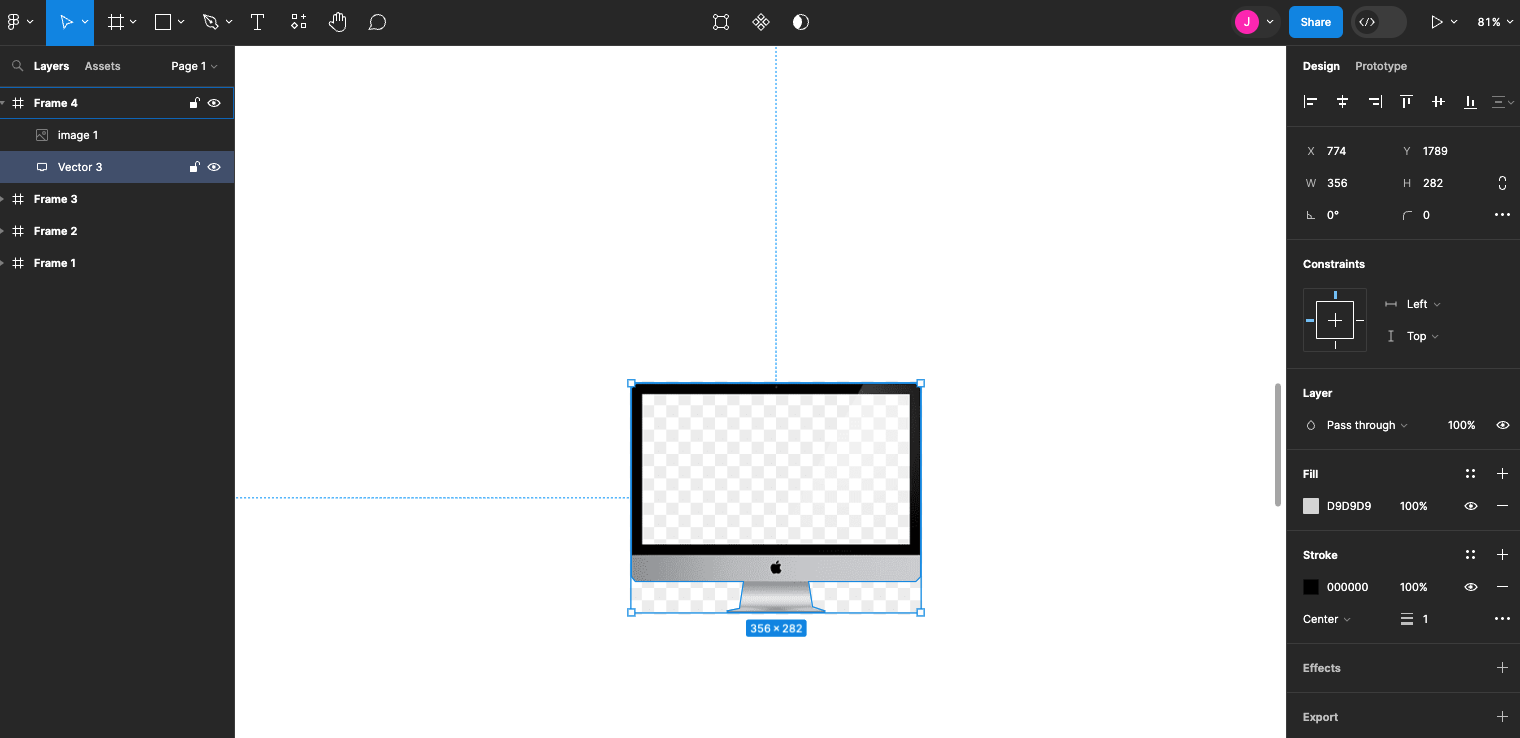The image size is (1520, 738).
Task: Click Align left icon
Action: [1311, 101]
